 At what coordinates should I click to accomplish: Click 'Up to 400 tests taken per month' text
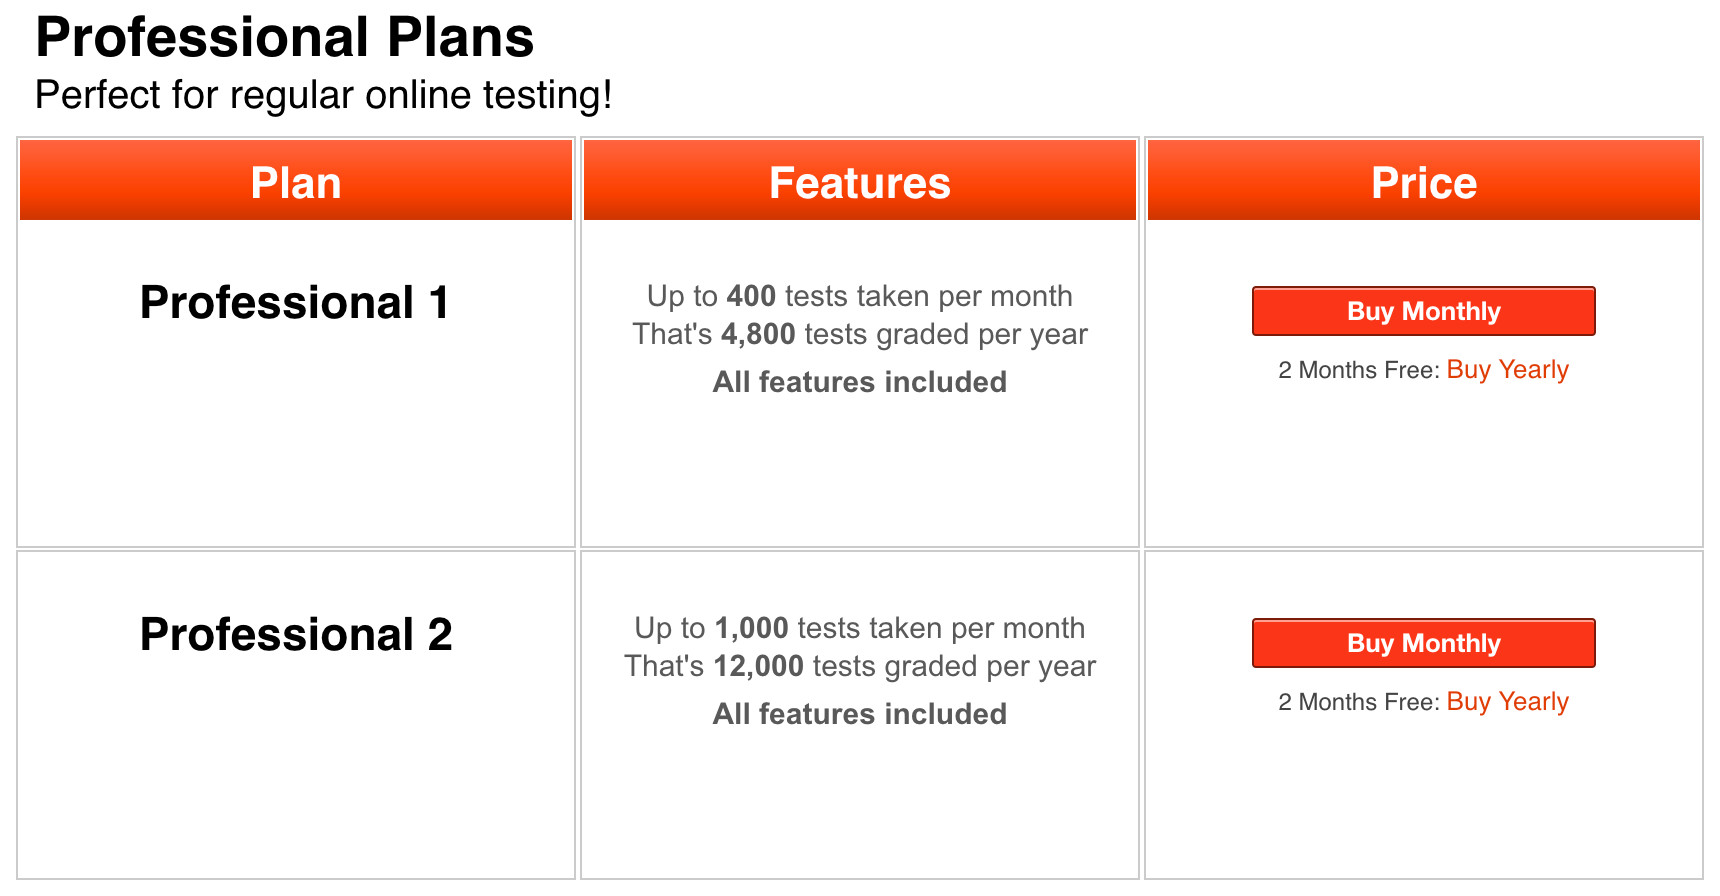[859, 296]
